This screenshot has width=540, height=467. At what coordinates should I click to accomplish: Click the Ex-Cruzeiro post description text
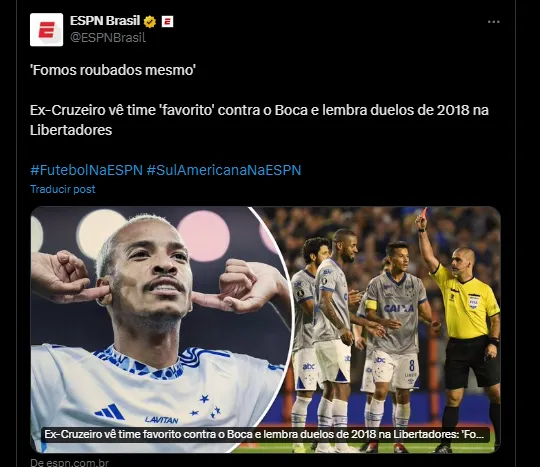tap(259, 120)
